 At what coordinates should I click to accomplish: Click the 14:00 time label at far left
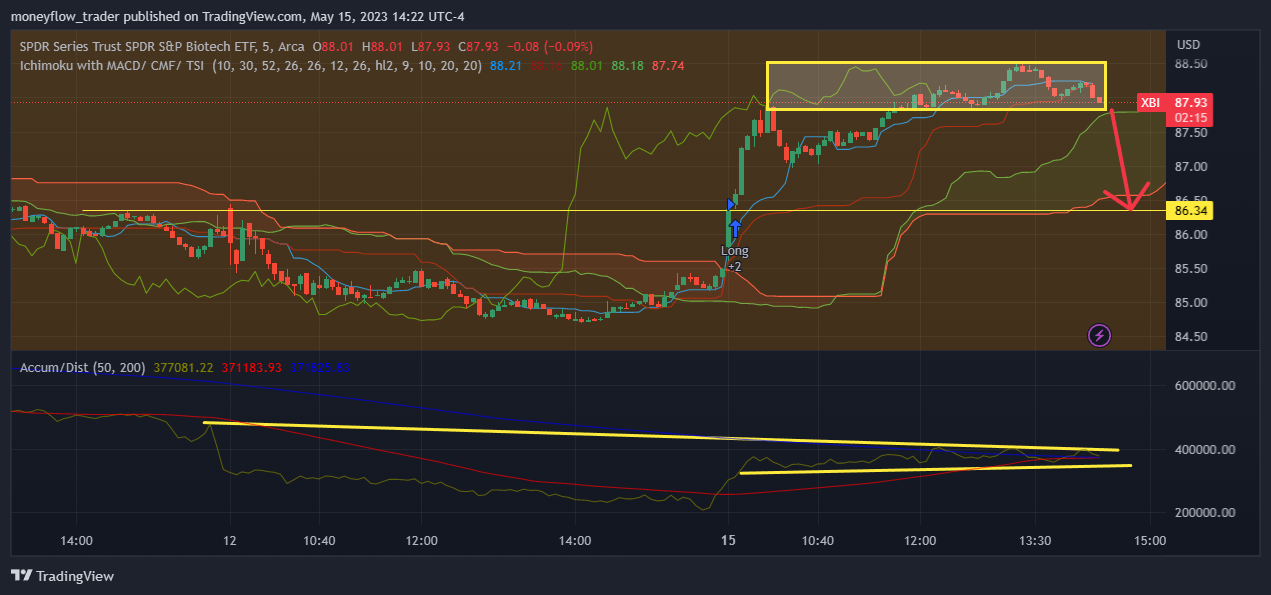(77, 541)
